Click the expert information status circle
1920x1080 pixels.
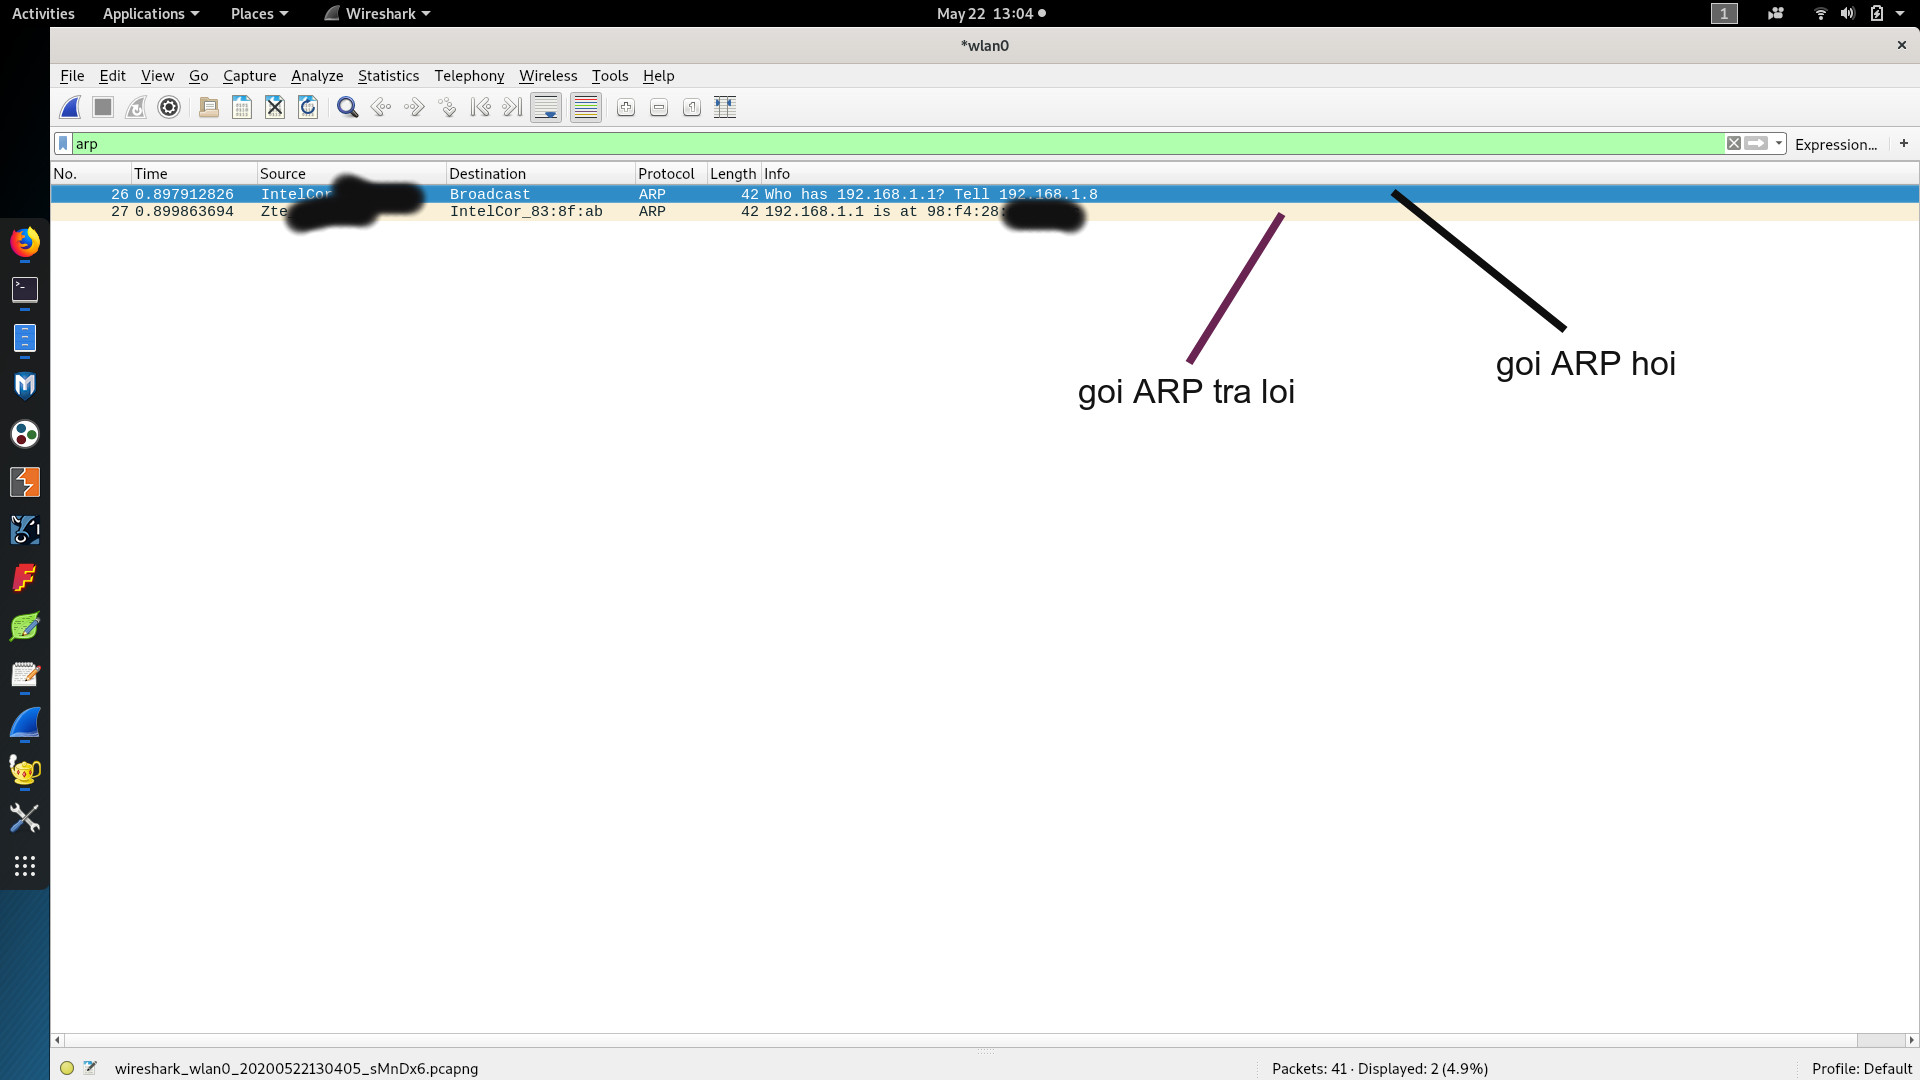click(67, 1068)
